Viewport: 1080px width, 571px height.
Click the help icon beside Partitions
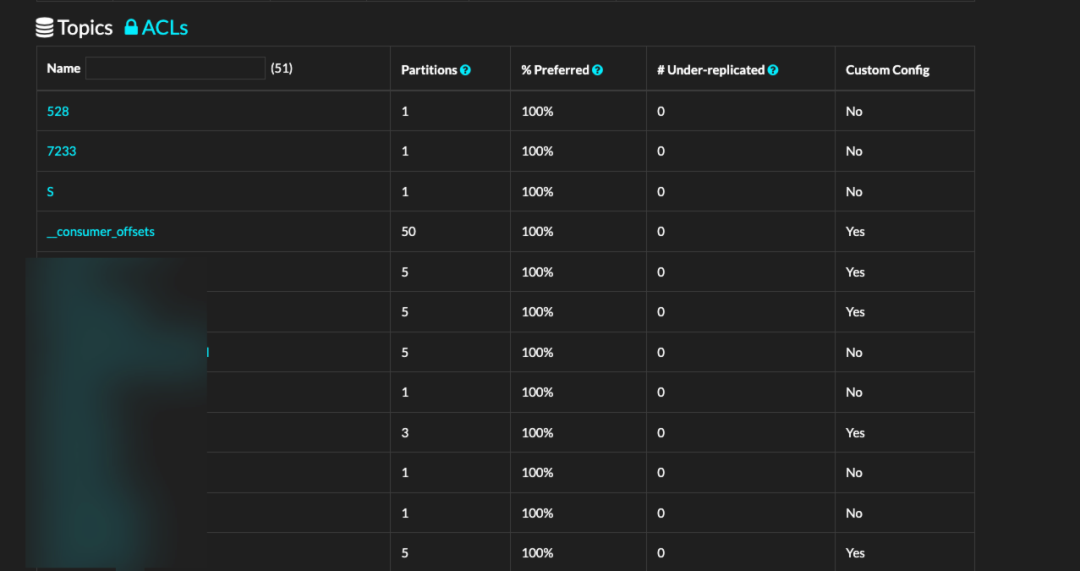click(x=466, y=70)
